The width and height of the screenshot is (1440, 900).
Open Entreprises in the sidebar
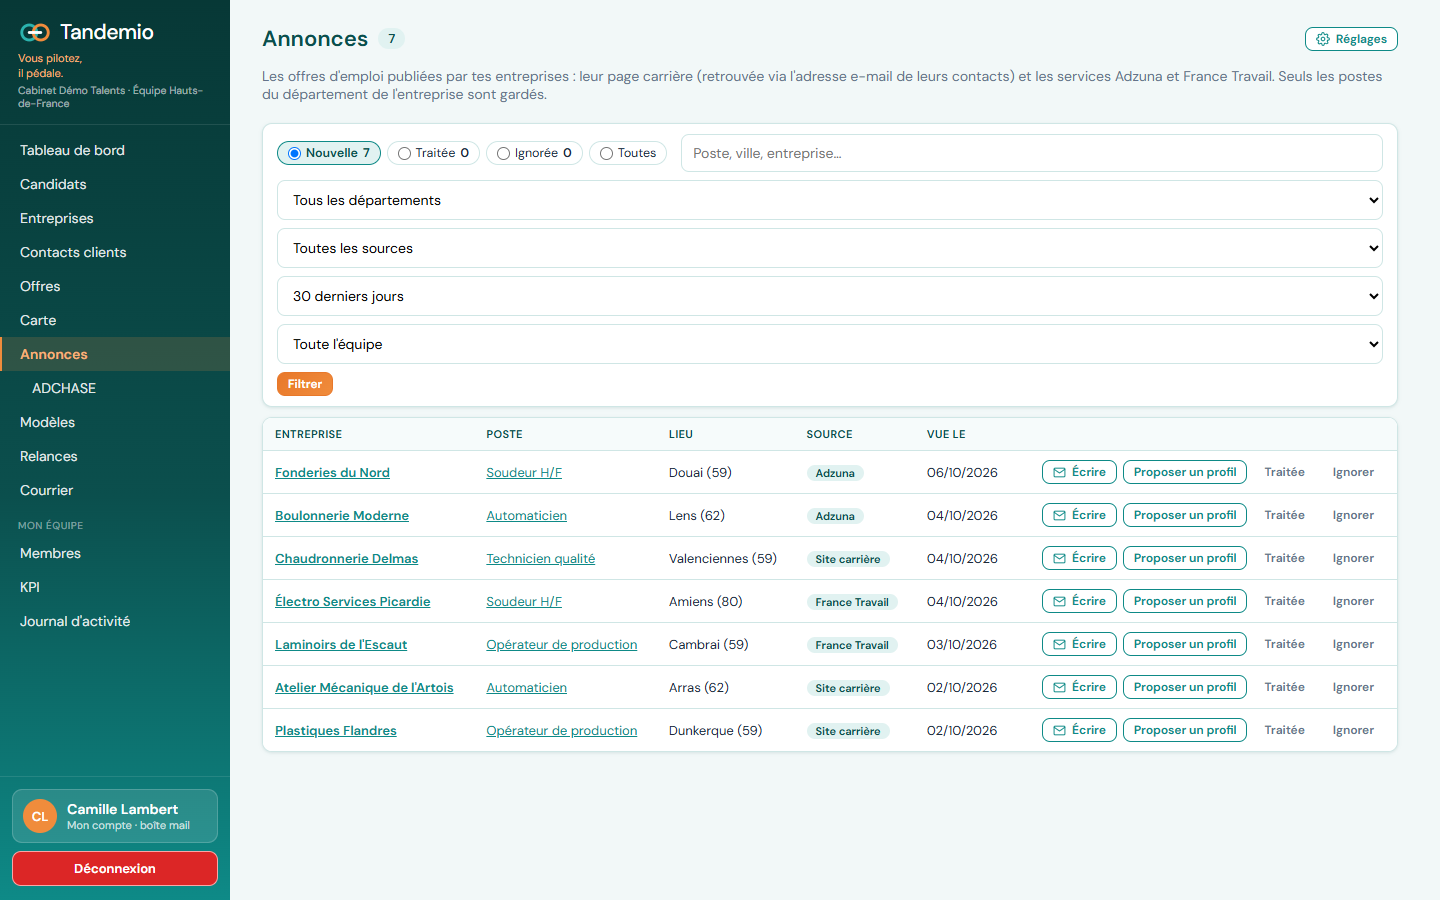(x=115, y=218)
